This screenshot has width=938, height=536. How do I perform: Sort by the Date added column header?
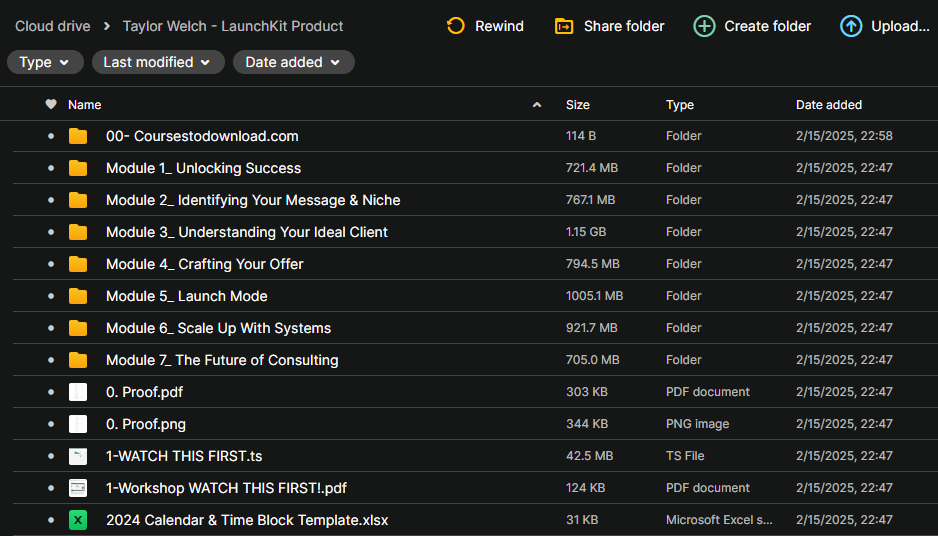(829, 105)
